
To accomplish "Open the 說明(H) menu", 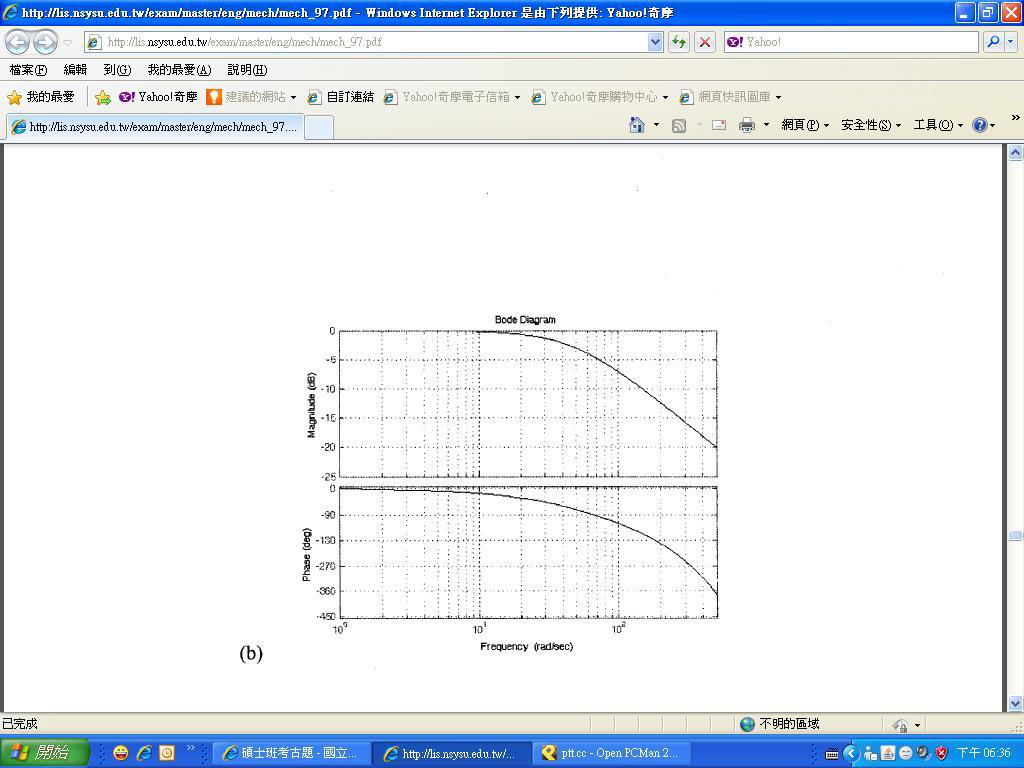I will [248, 70].
